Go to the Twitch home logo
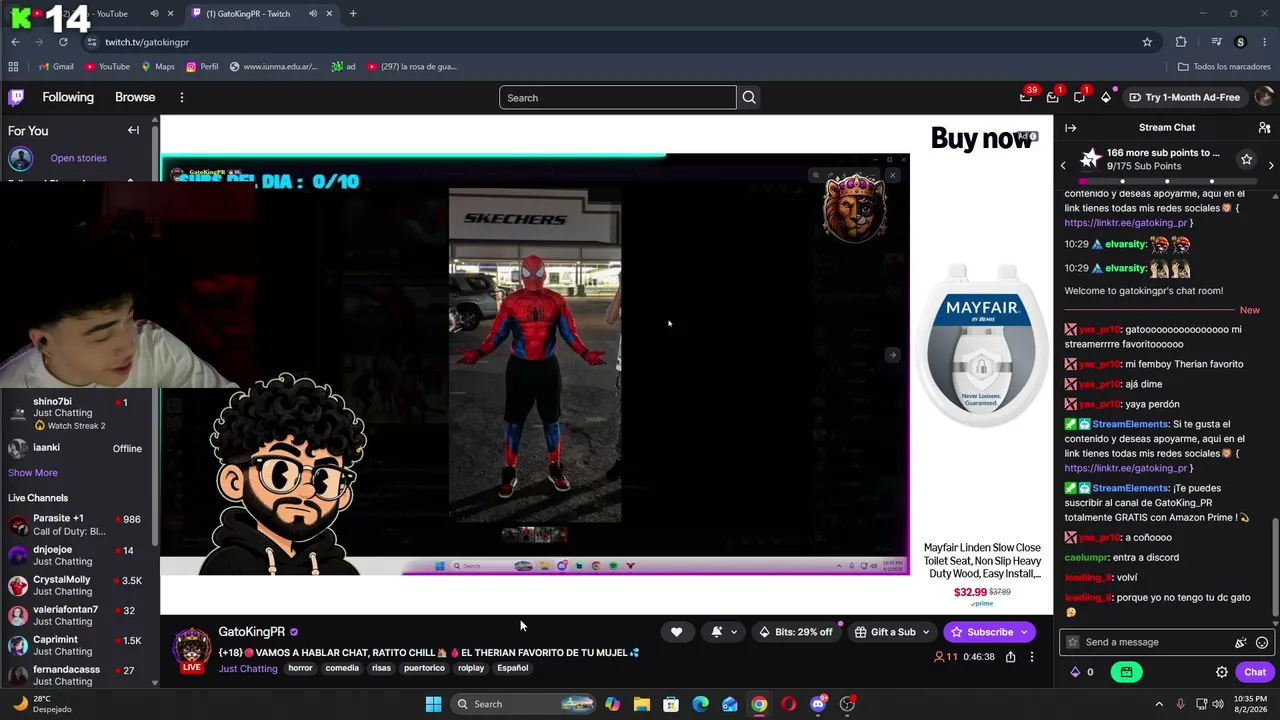The height and width of the screenshot is (720, 1280). [16, 97]
